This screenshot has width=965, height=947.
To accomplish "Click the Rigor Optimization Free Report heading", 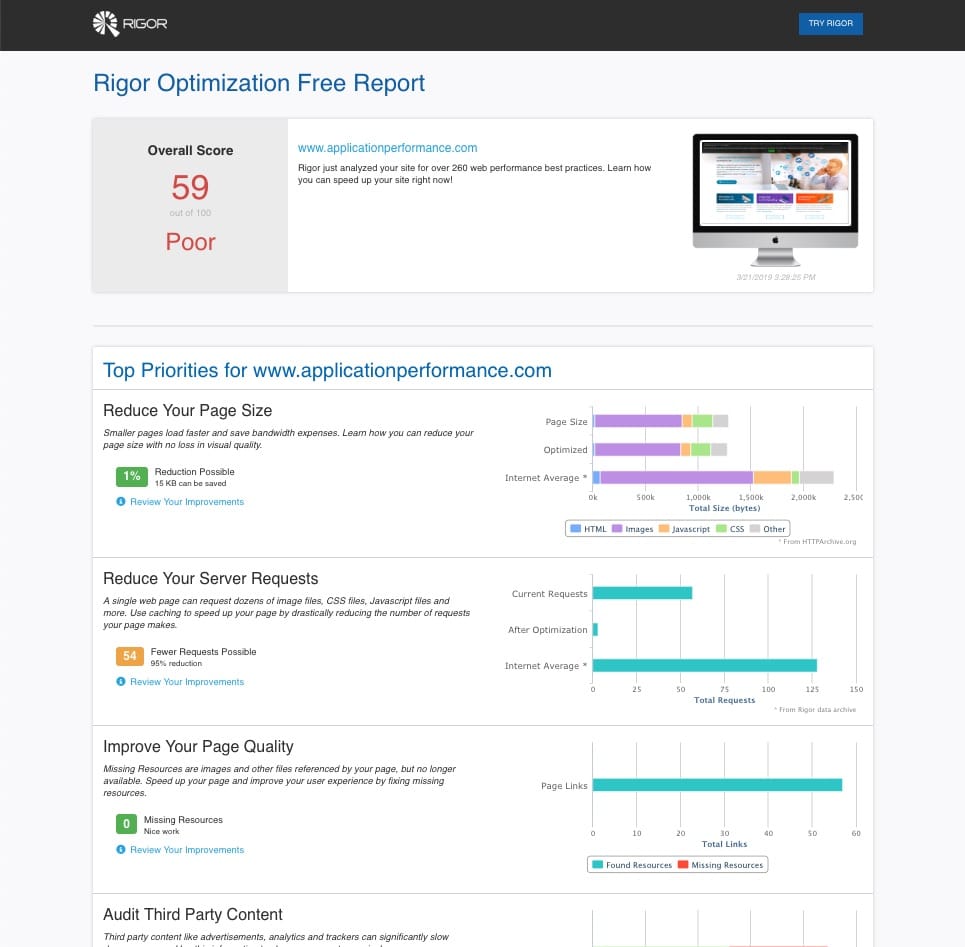I will click(259, 83).
